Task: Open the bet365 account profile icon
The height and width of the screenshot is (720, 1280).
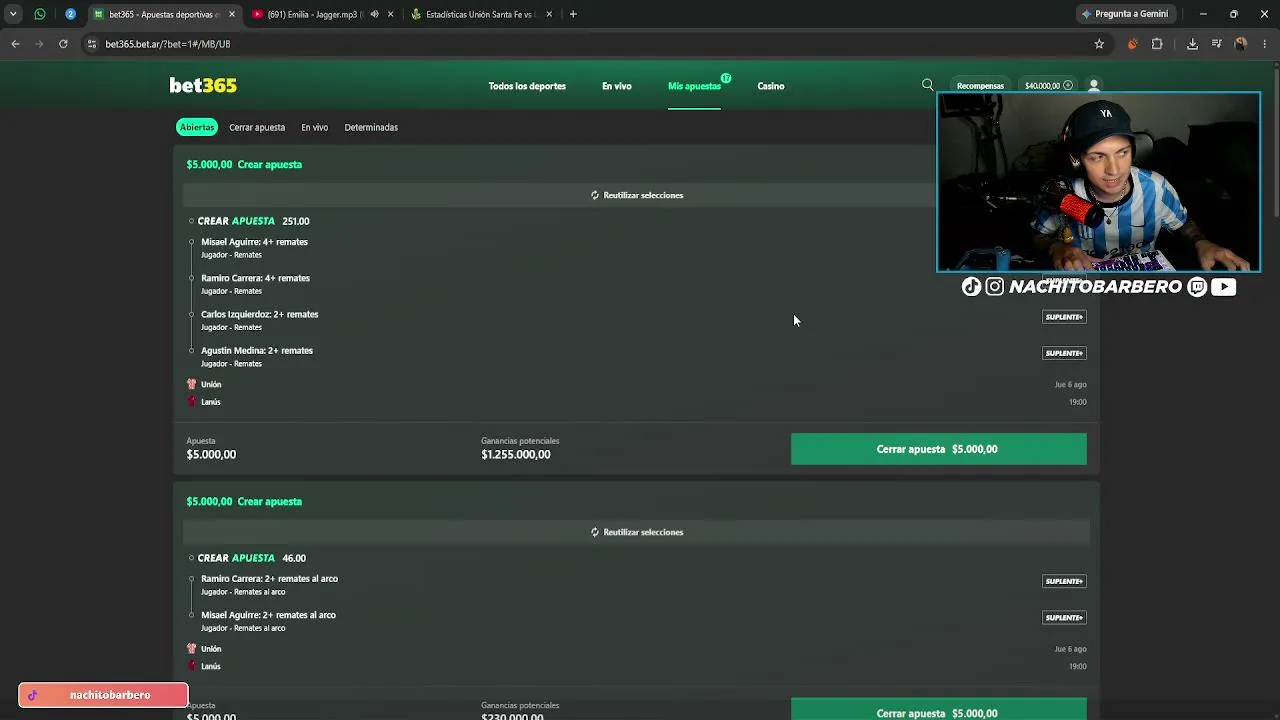Action: pyautogui.click(x=1094, y=86)
